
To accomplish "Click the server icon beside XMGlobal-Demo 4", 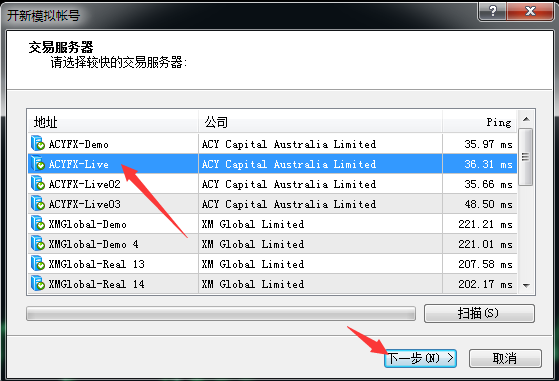I will point(38,243).
